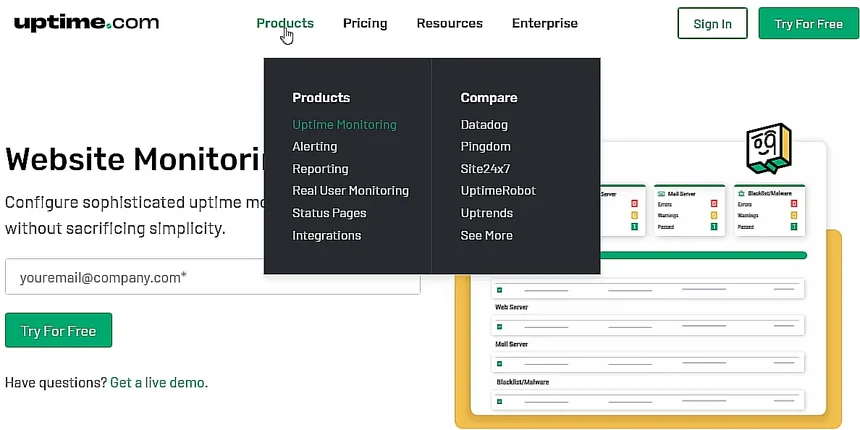The image size is (860, 430).
Task: Click the "Products" dropdown column heading
Action: 321,98
